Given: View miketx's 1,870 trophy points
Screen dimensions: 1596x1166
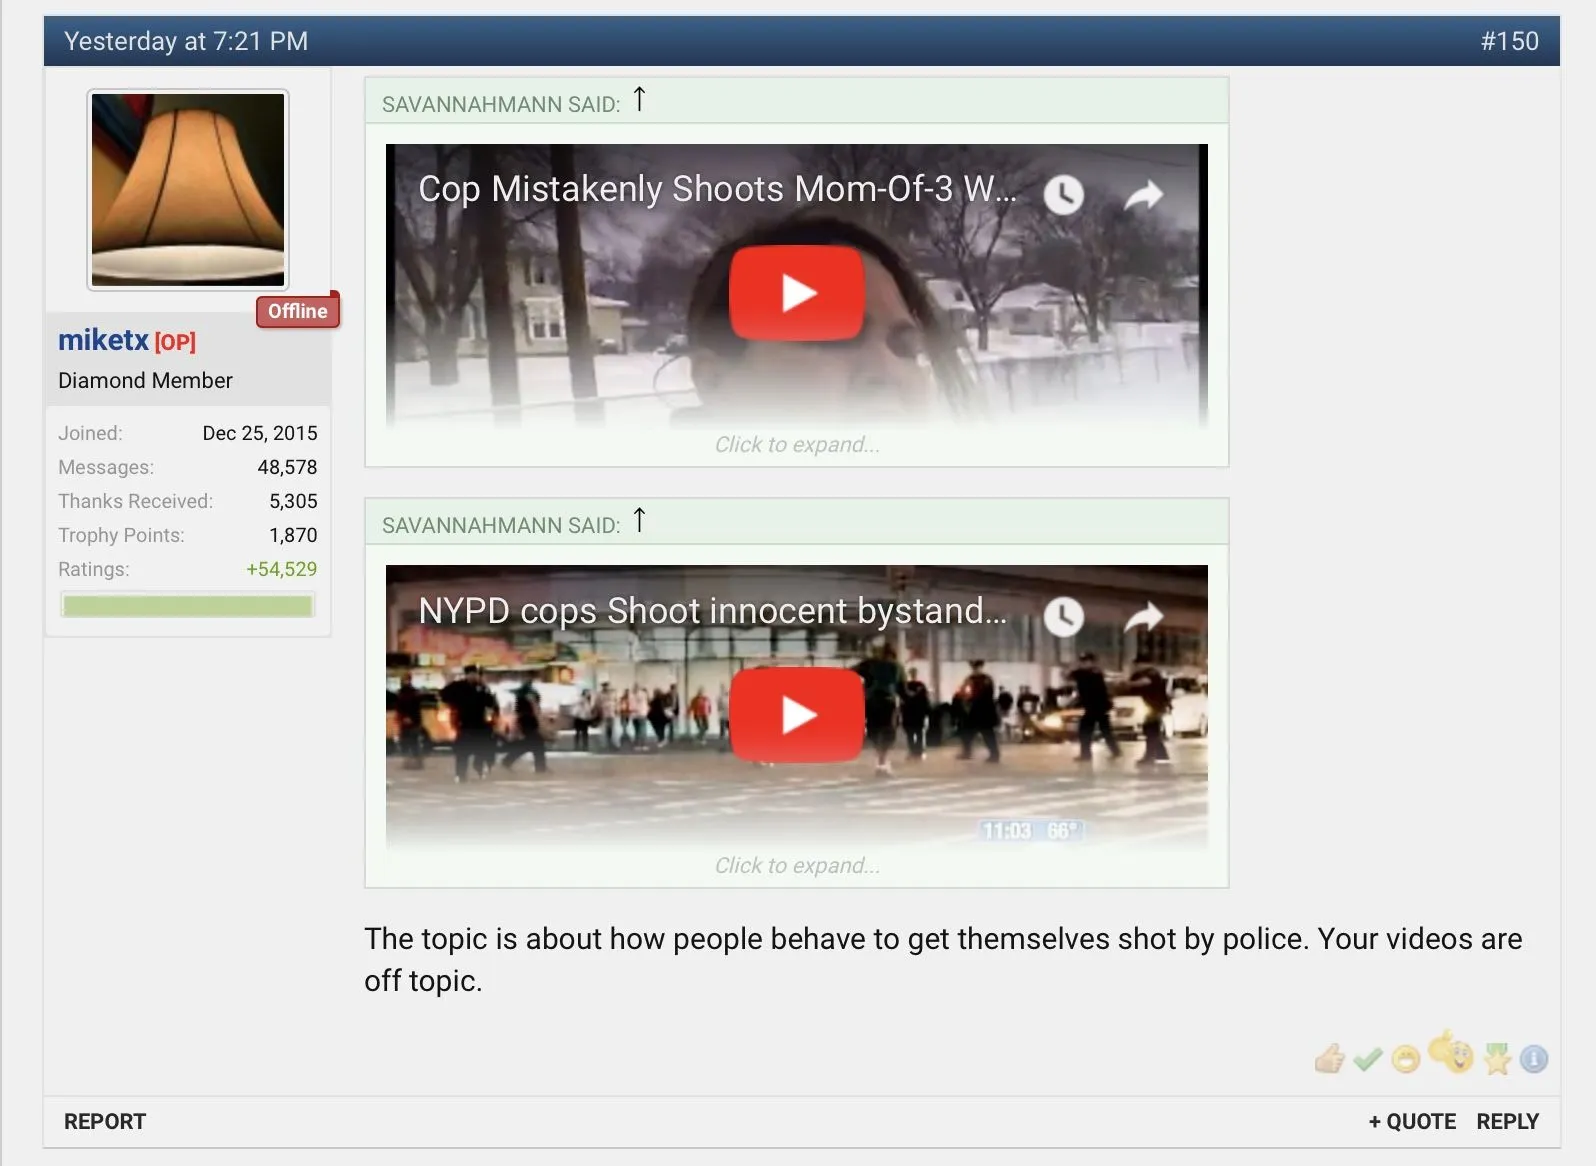Looking at the screenshot, I should pyautogui.click(x=293, y=535).
